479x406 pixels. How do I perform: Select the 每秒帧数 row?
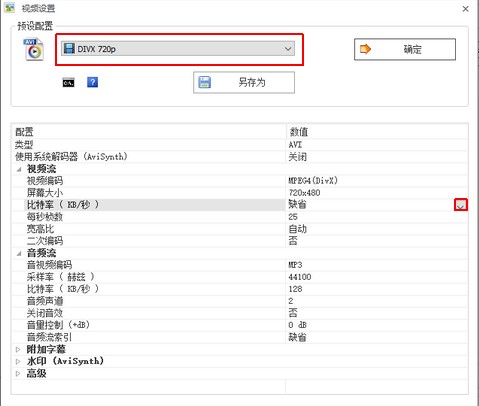click(x=240, y=217)
